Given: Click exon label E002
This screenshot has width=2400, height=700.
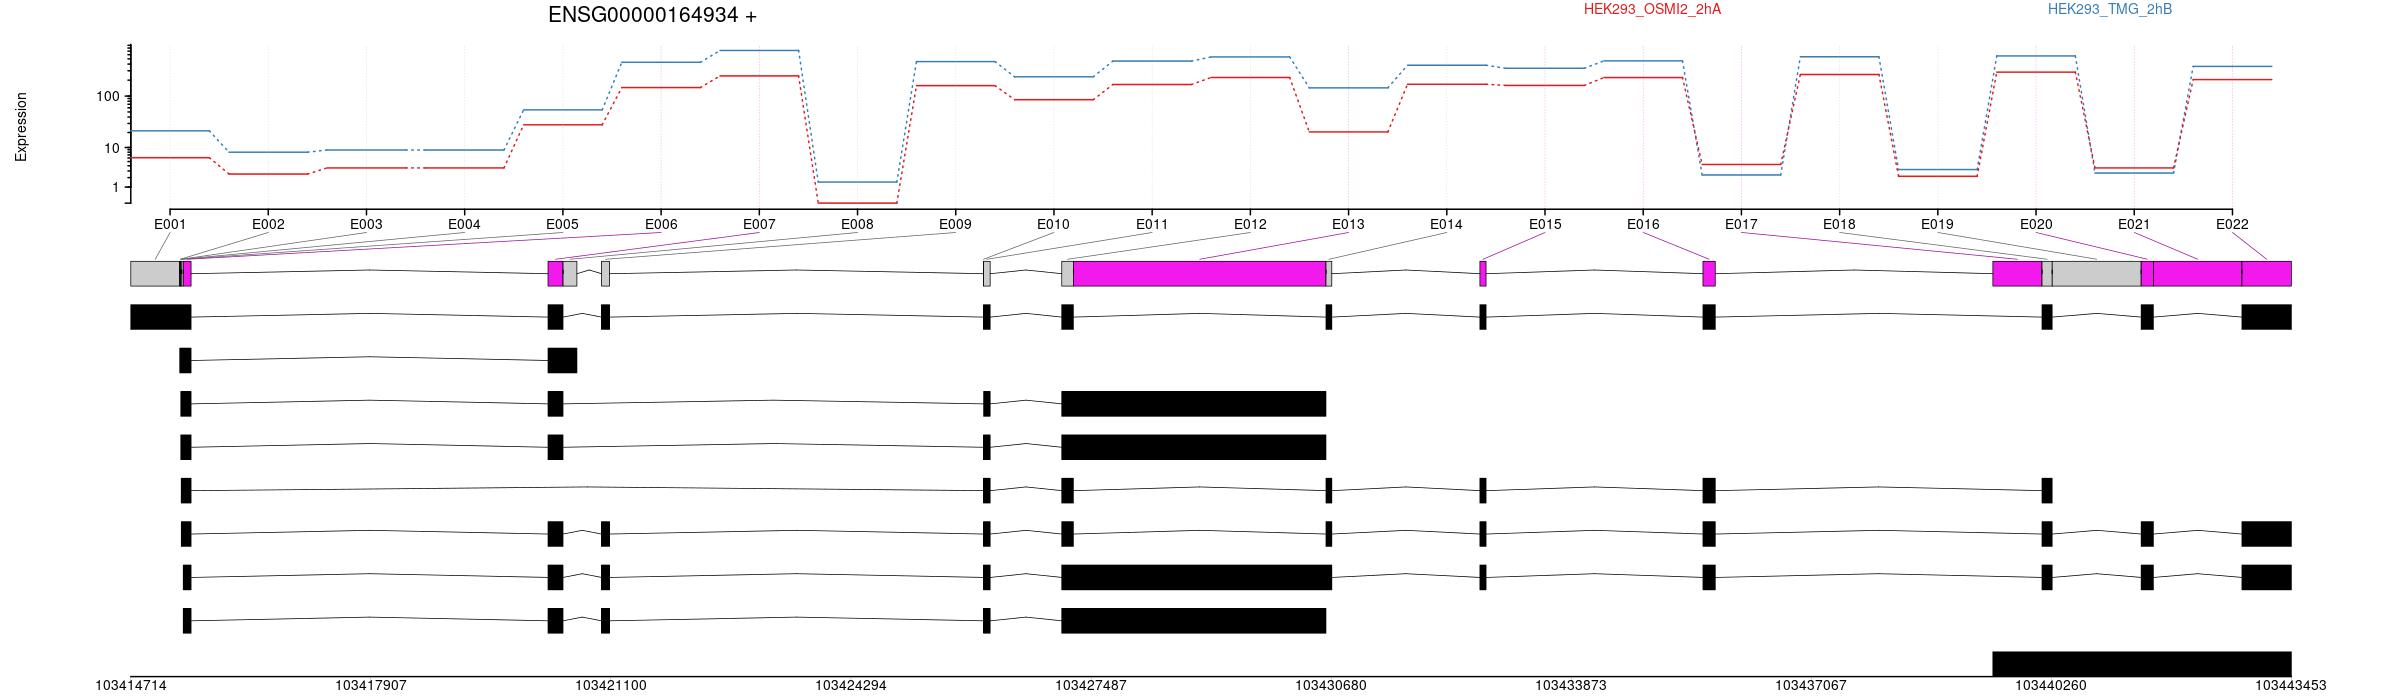Looking at the screenshot, I should [x=268, y=224].
